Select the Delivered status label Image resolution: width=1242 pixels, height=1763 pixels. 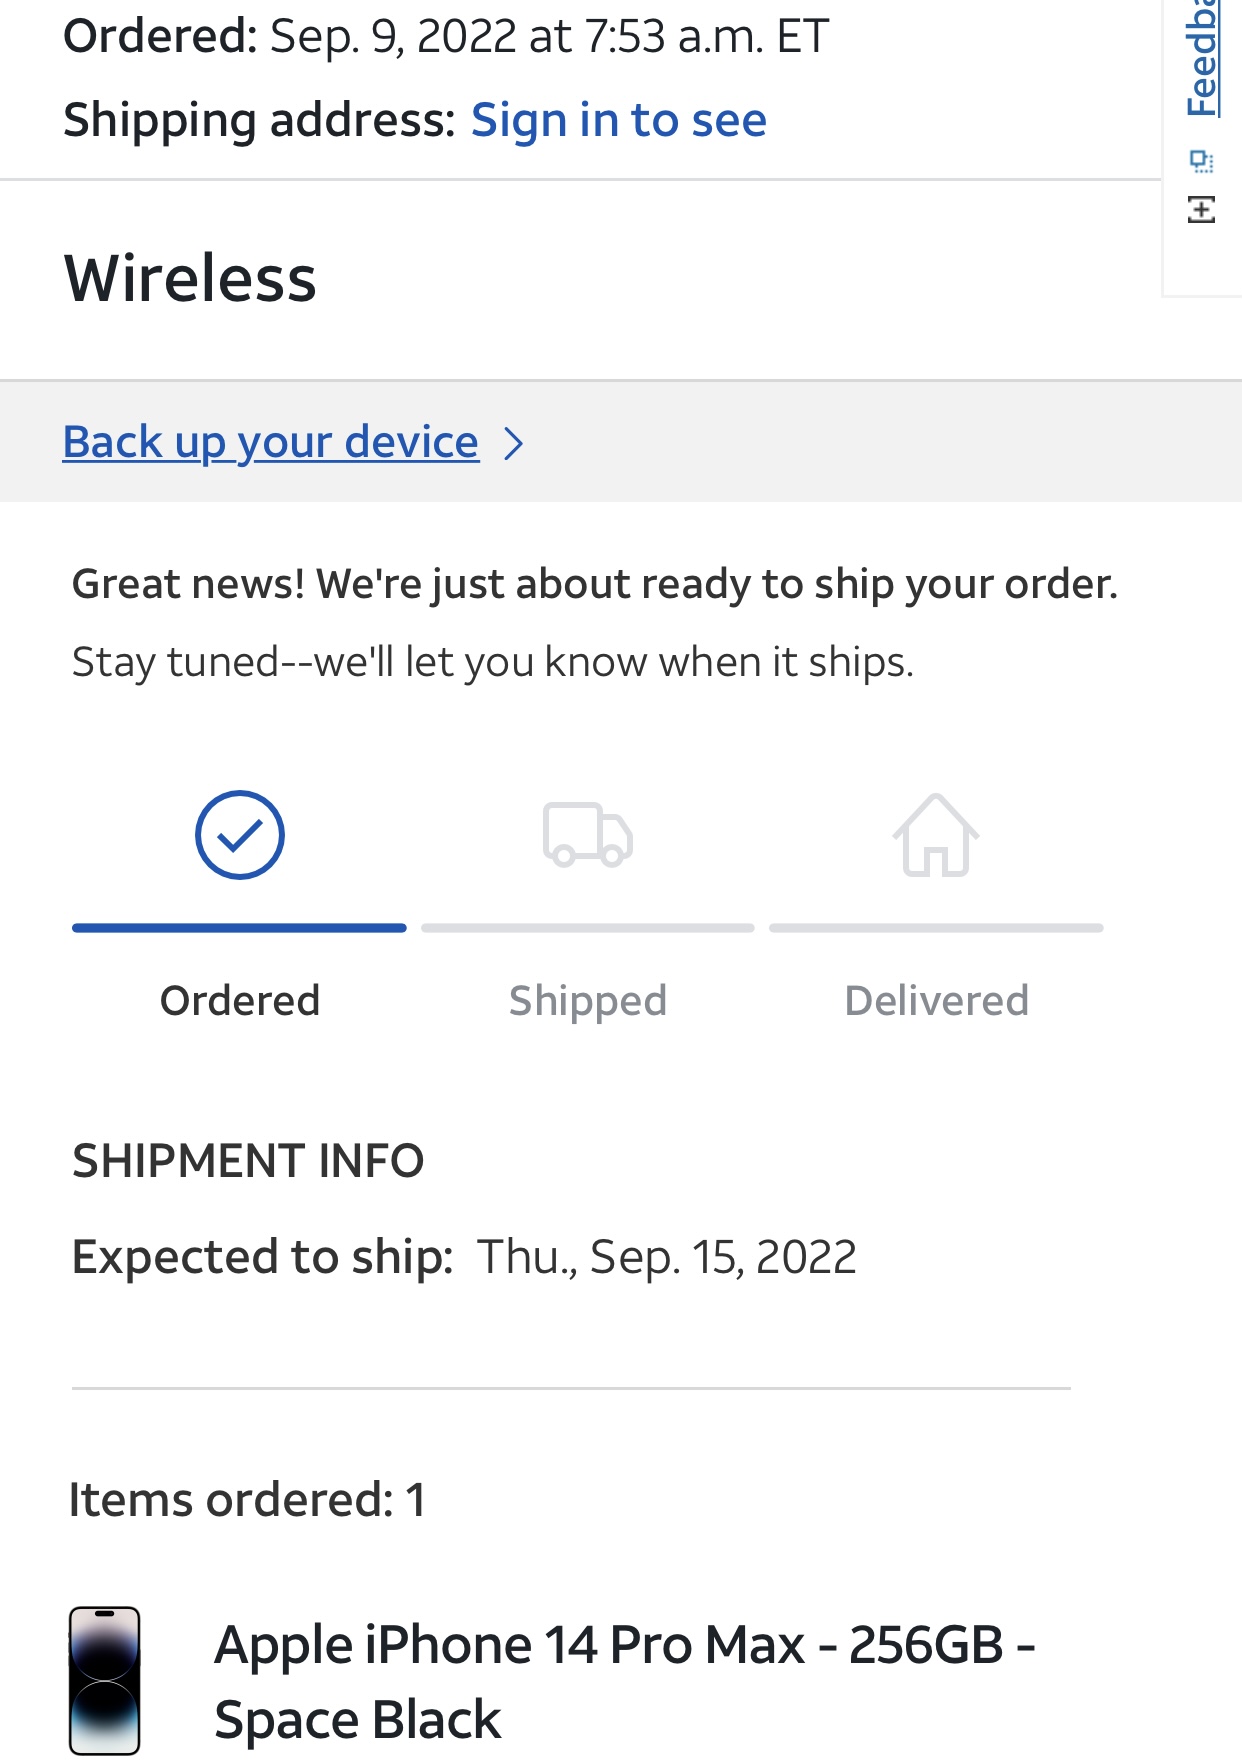pos(936,1001)
